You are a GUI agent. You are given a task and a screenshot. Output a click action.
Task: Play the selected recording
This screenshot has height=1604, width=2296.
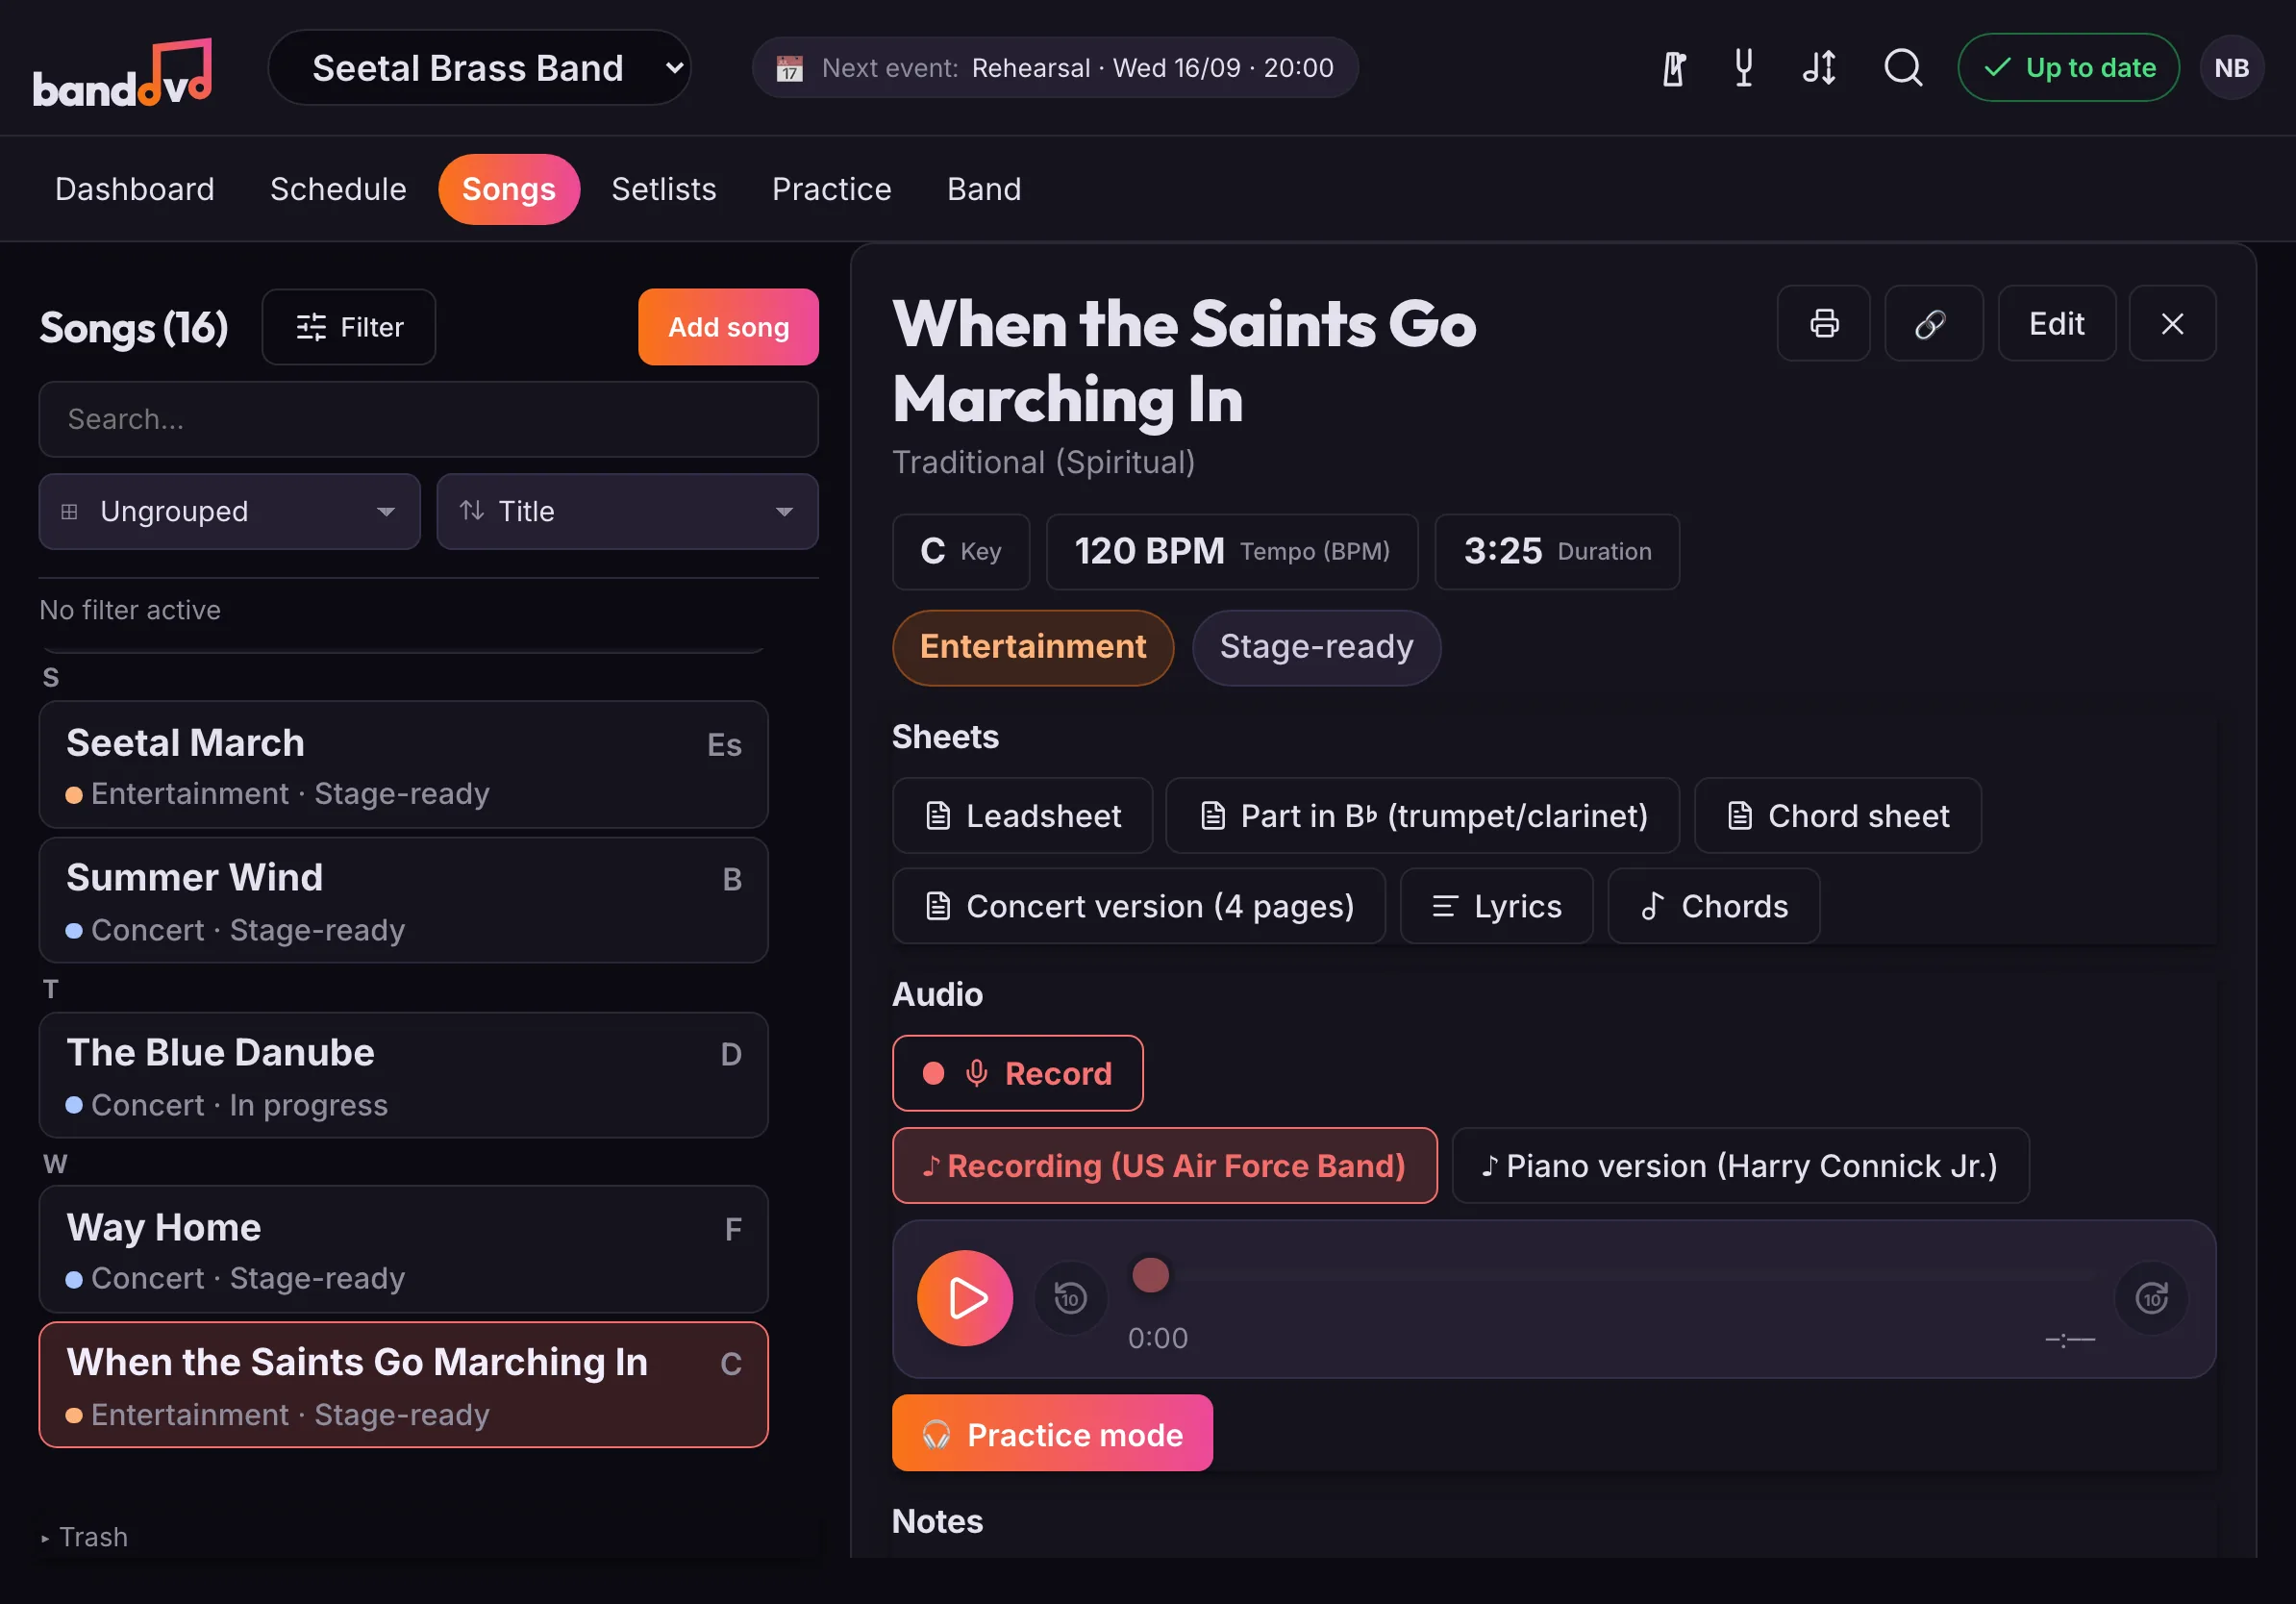tap(965, 1298)
